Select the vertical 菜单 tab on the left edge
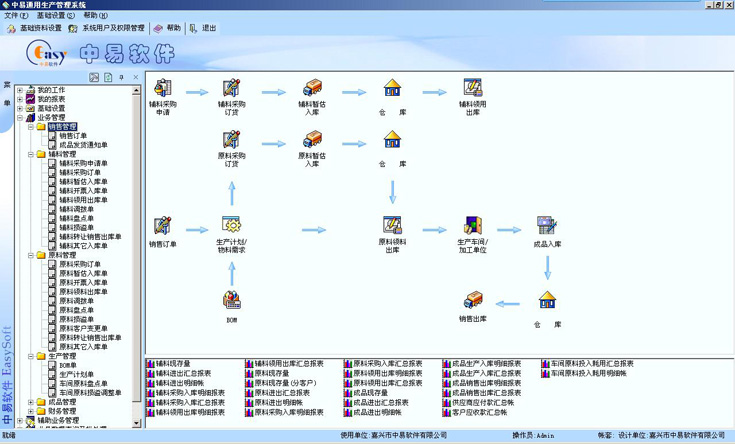This screenshot has width=735, height=444. click(7, 94)
